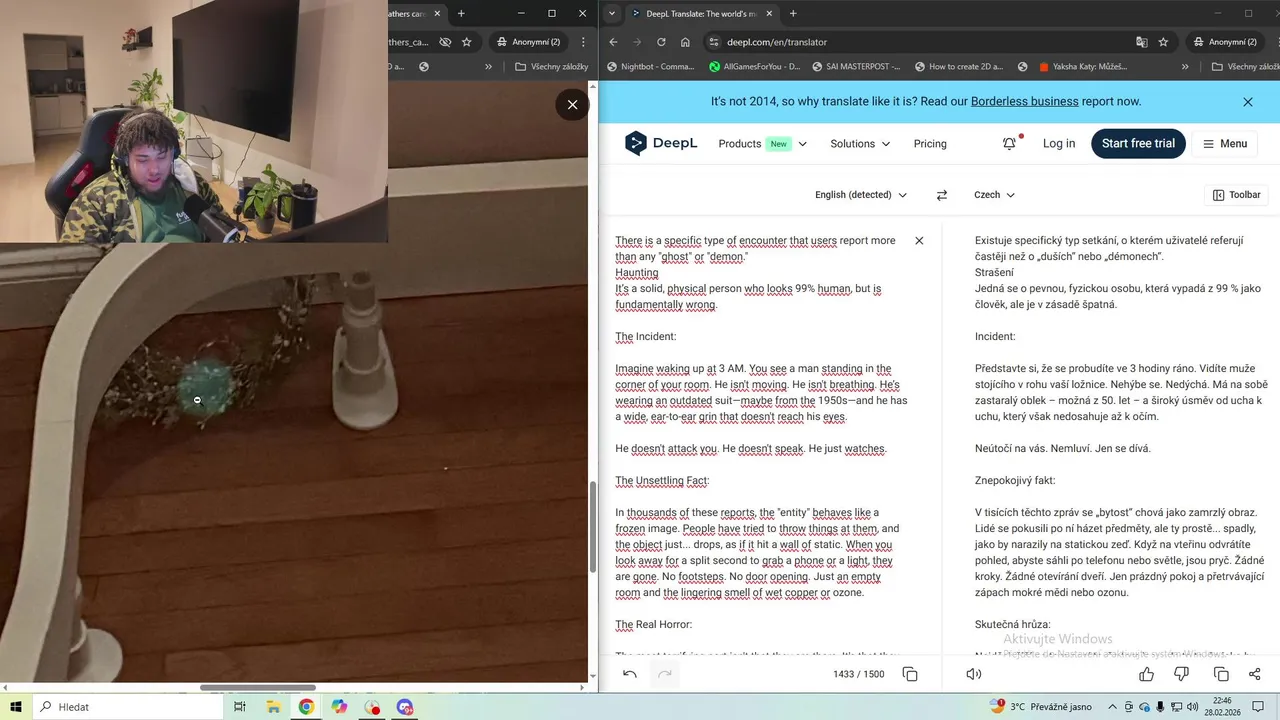This screenshot has width=1280, height=720.
Task: Open Task View on taskbar
Action: [x=240, y=707]
